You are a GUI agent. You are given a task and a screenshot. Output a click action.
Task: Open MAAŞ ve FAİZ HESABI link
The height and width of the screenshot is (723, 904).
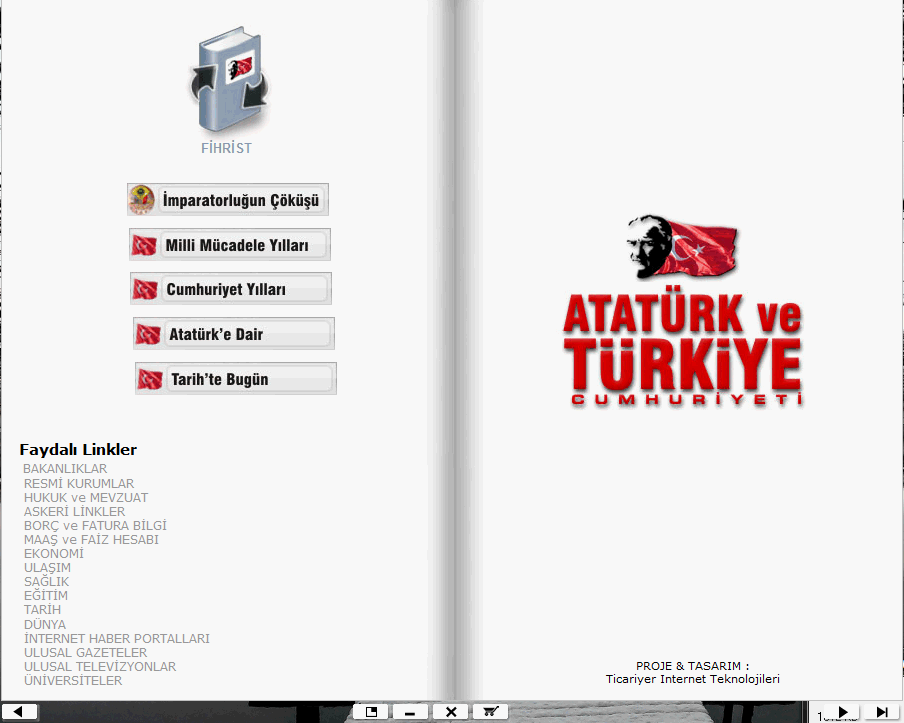click(91, 540)
